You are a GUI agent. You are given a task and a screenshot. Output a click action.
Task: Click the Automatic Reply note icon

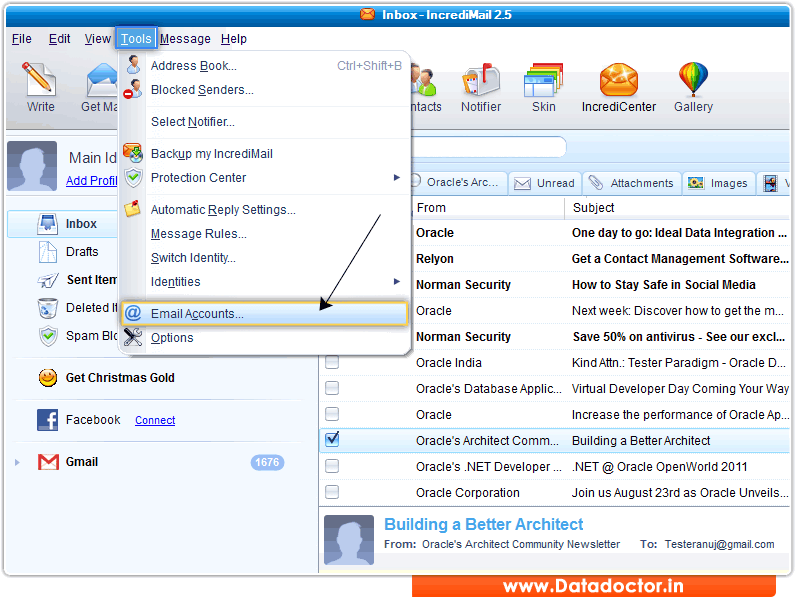point(133,209)
